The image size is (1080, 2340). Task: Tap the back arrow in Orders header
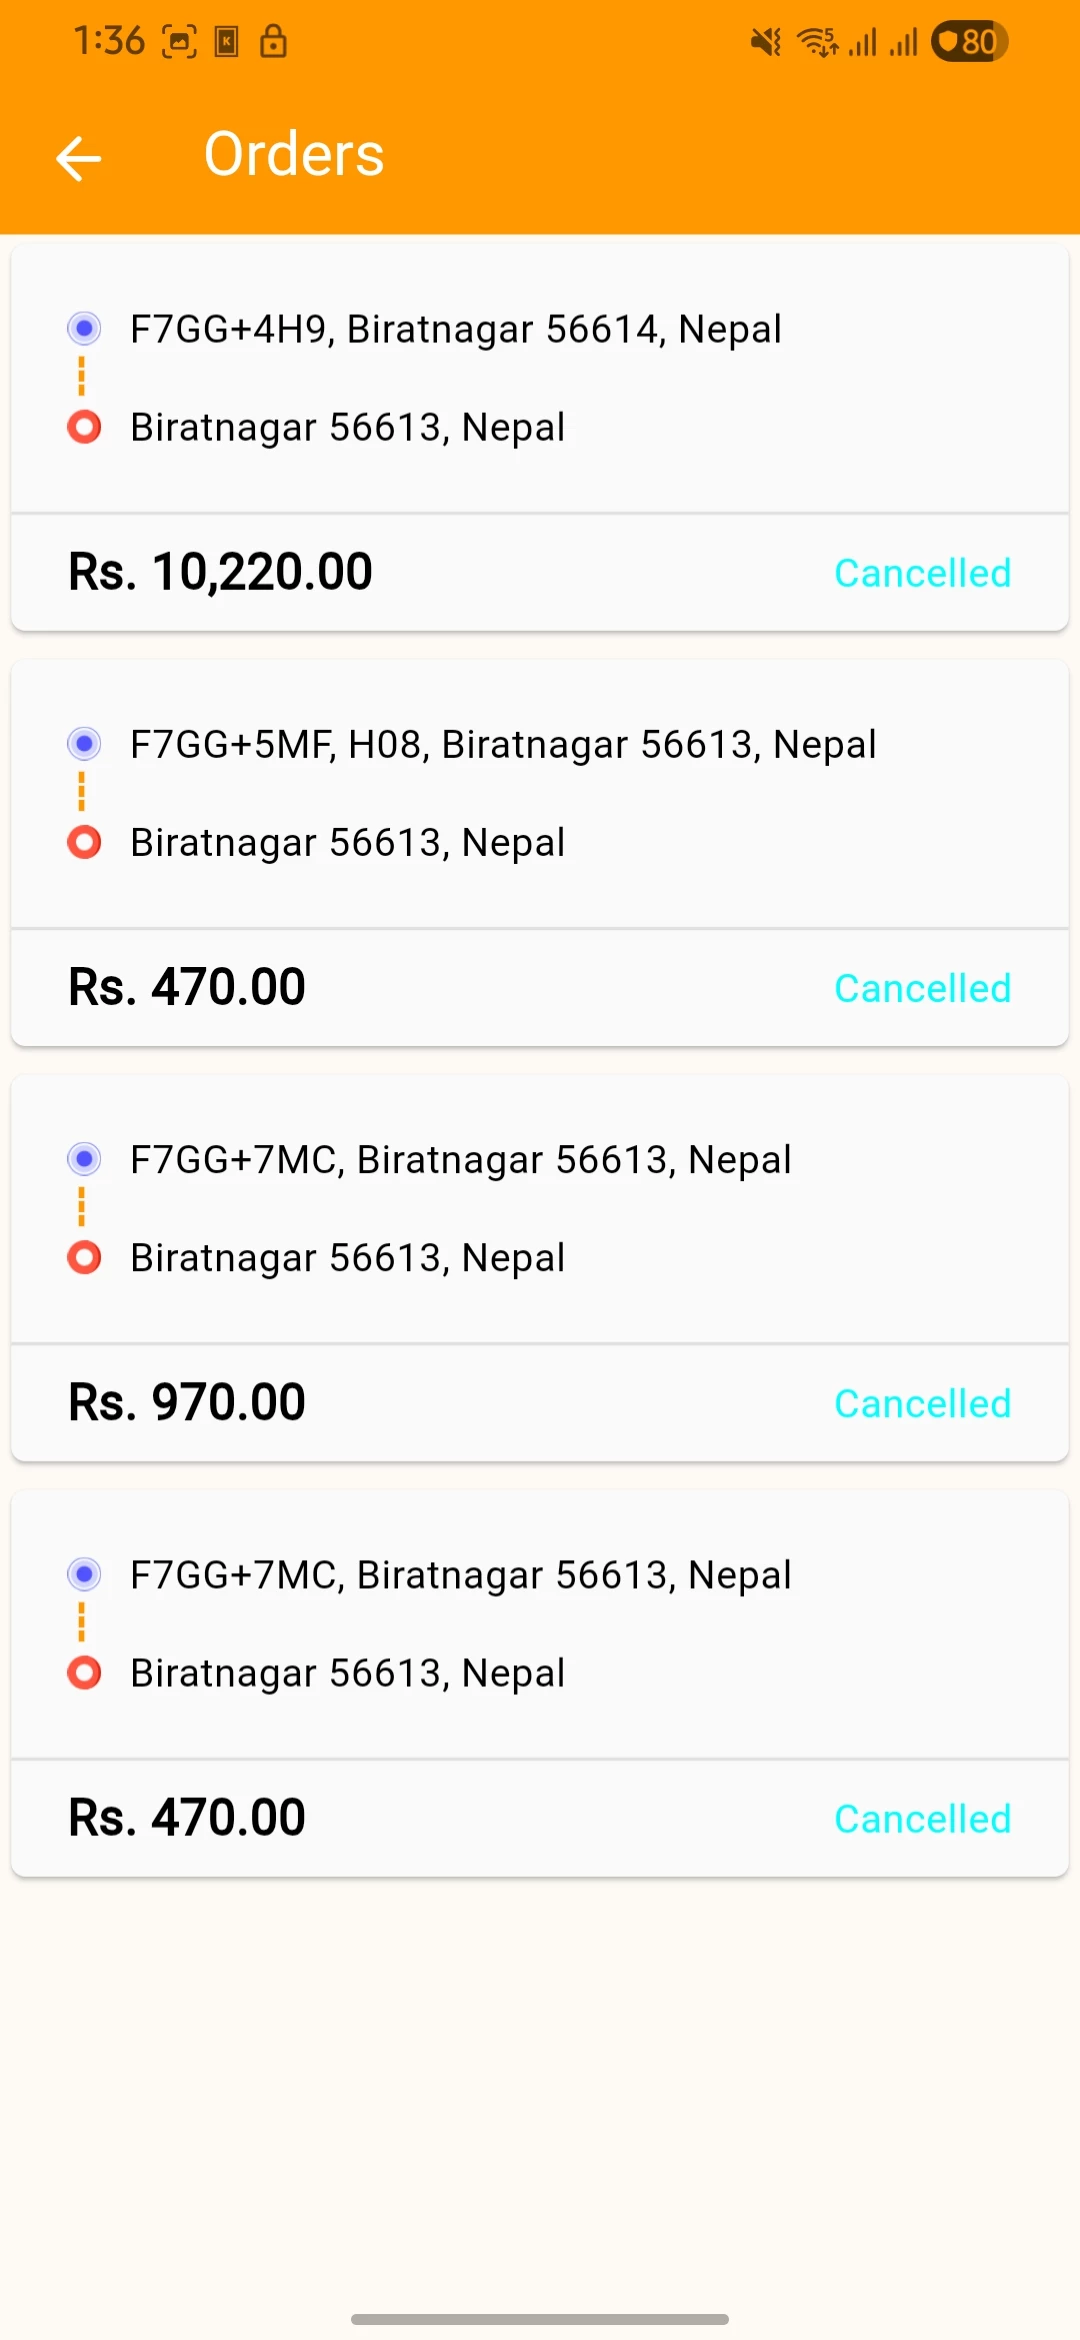coord(79,158)
